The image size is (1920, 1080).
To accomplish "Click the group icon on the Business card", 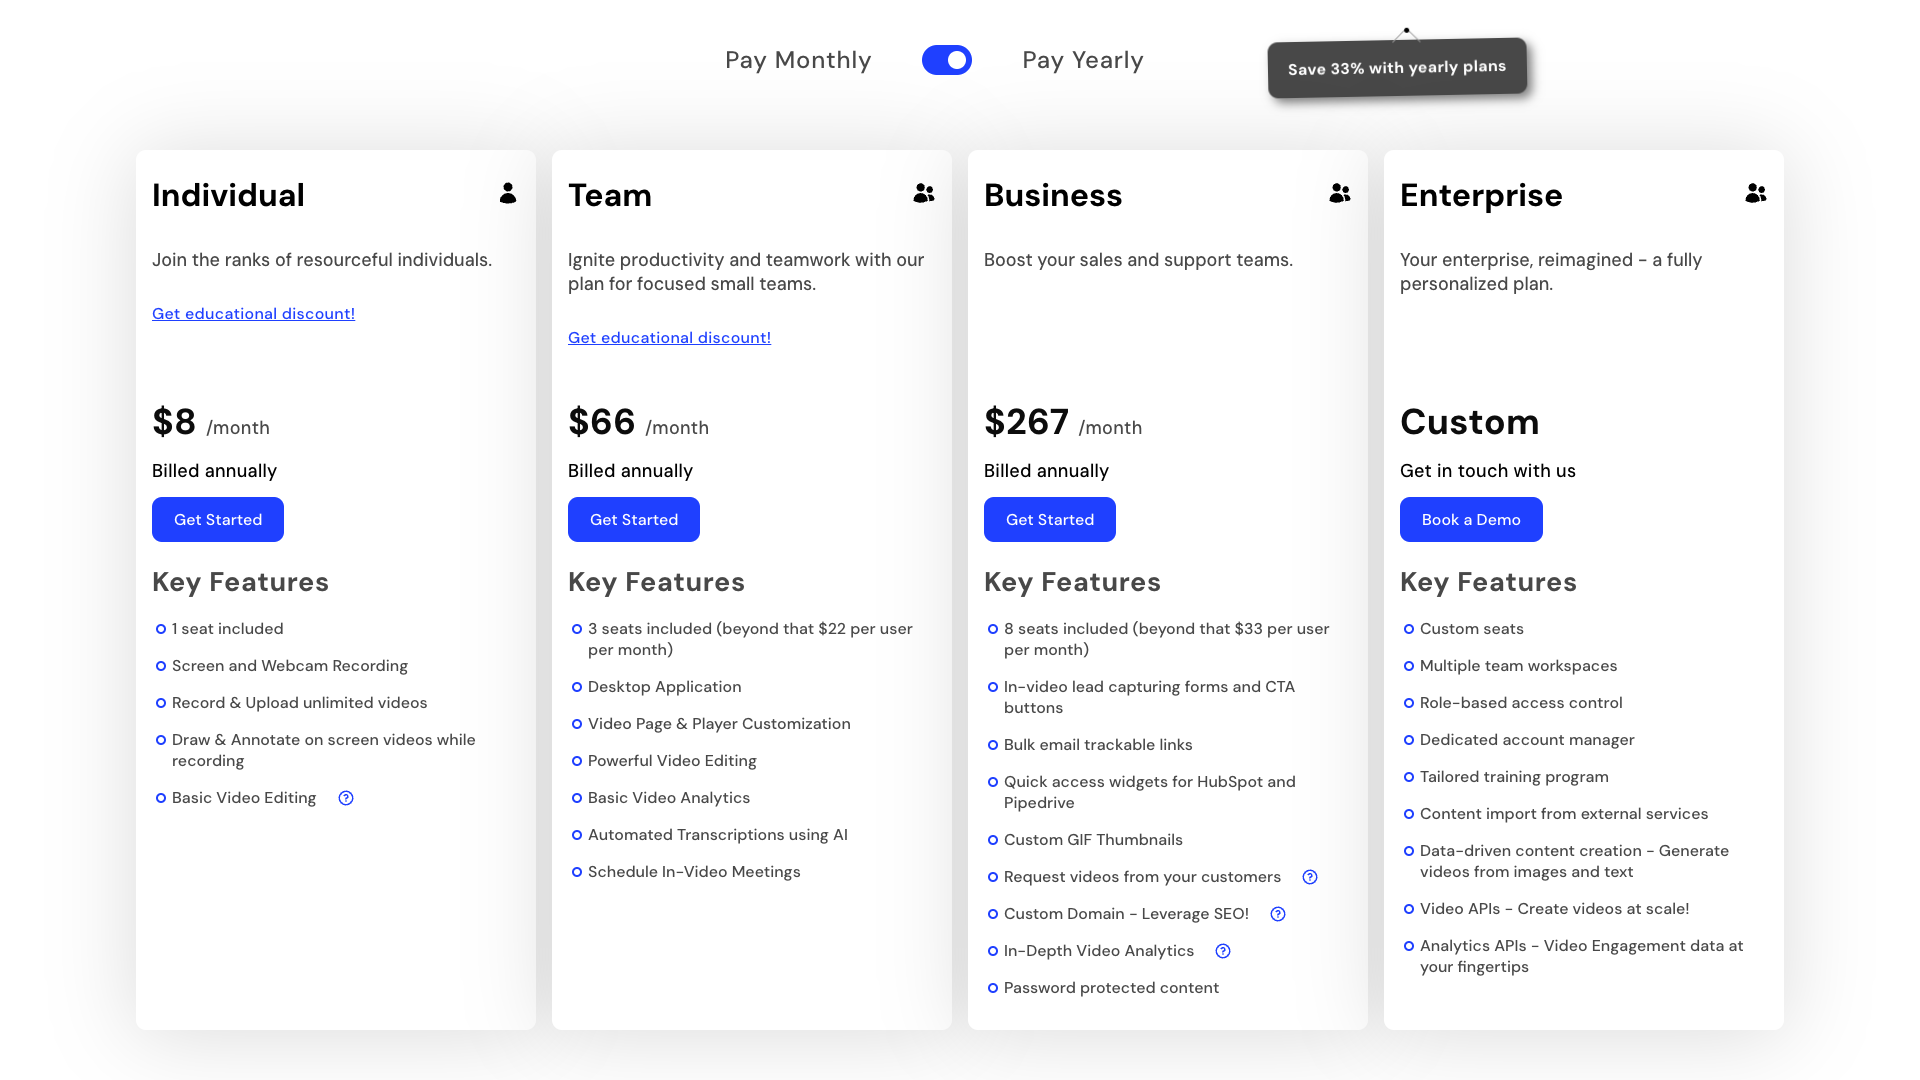I will 1339,194.
